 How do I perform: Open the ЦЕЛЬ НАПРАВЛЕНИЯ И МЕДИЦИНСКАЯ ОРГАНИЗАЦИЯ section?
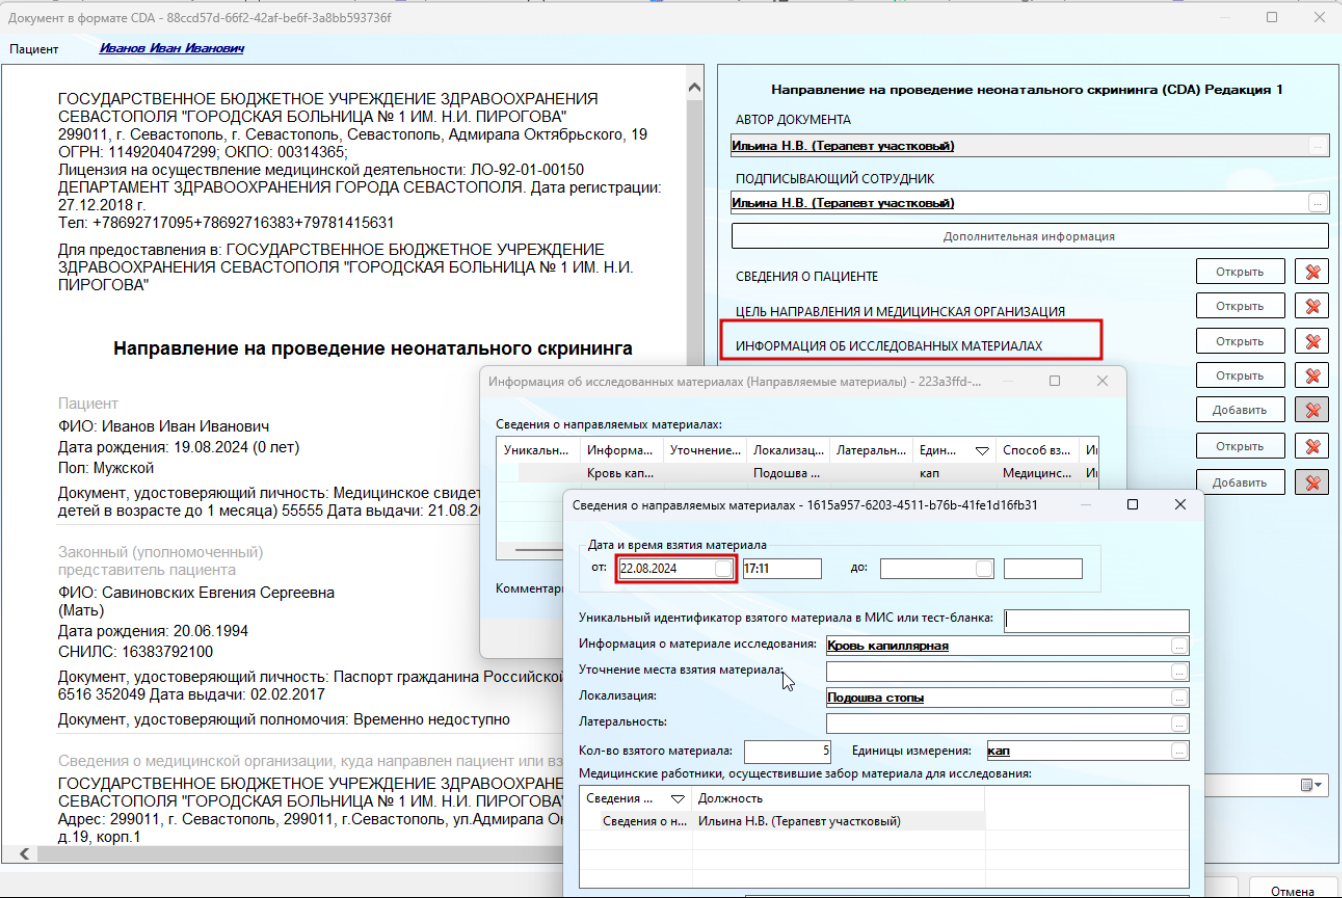coord(1240,306)
